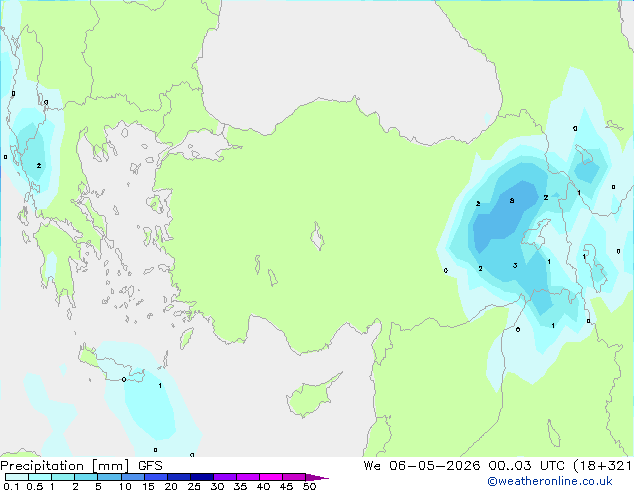Viewport: 634px width, 490px height.
Task: Click the 1–2 mm legend swatch
Action: pos(63,477)
